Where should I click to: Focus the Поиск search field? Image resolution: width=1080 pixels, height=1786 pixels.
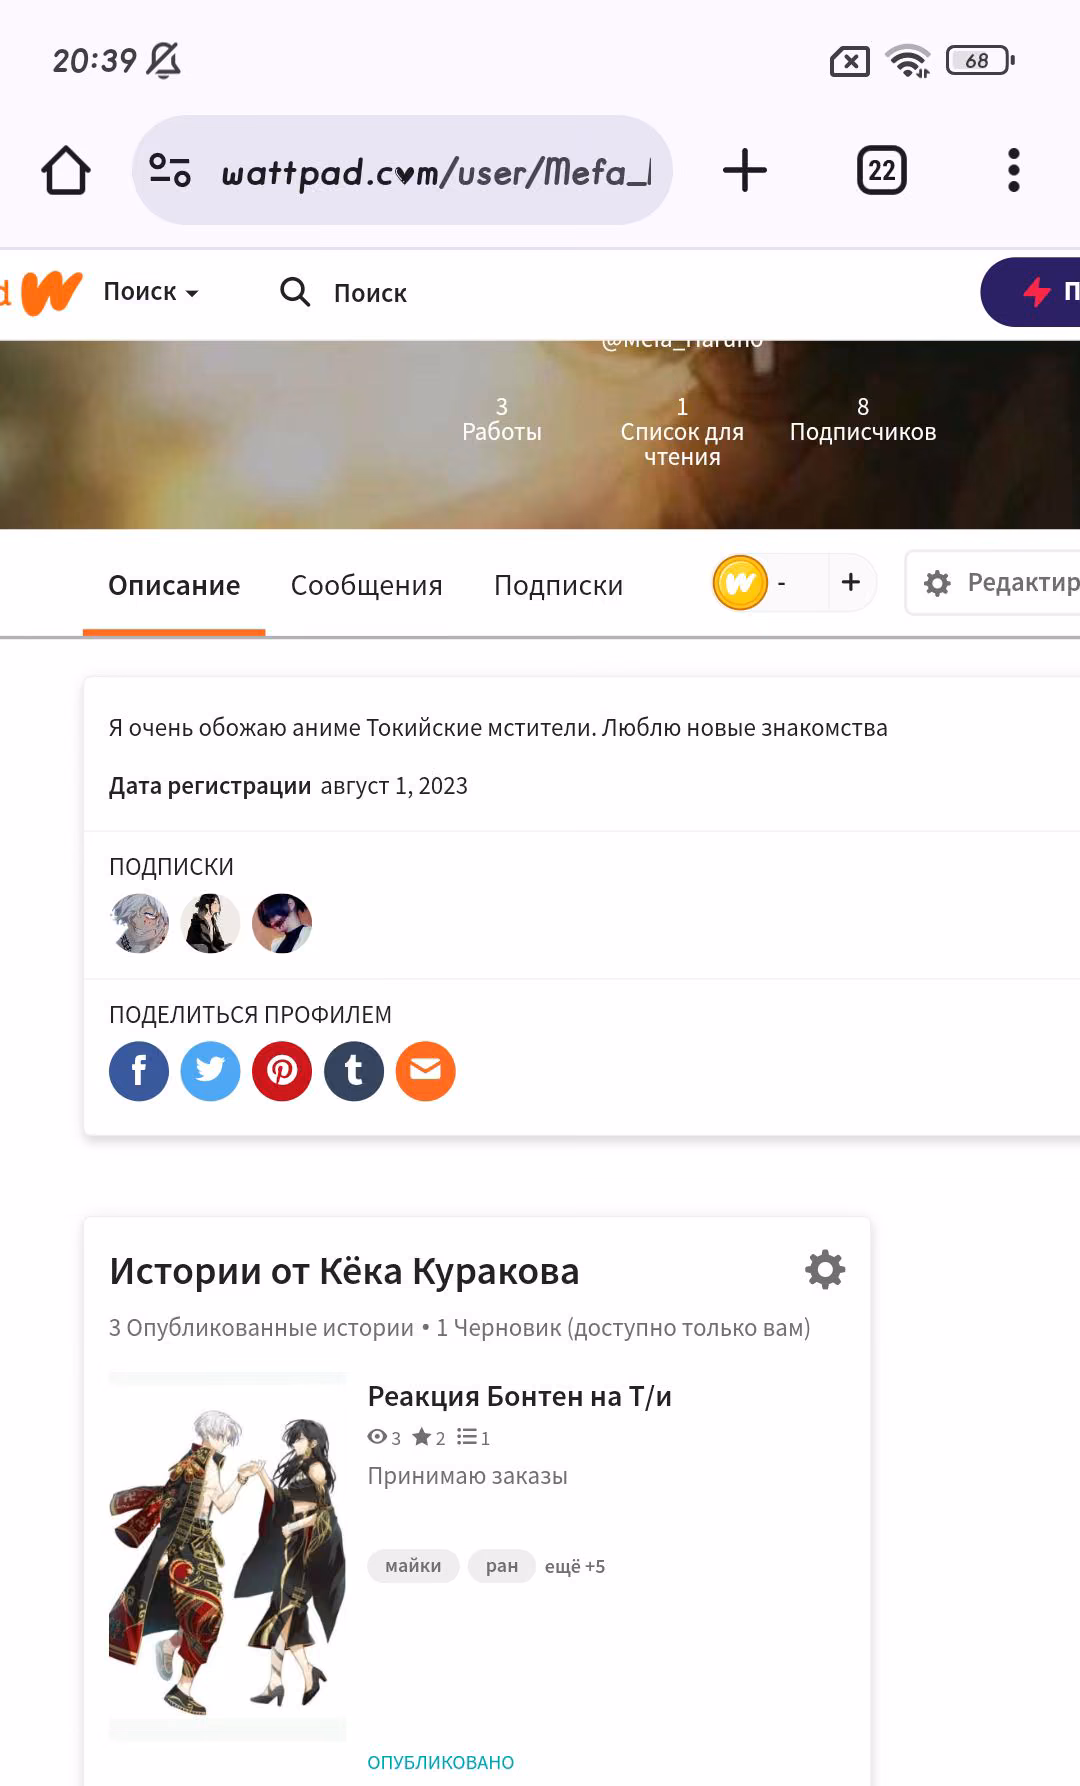[x=370, y=293]
